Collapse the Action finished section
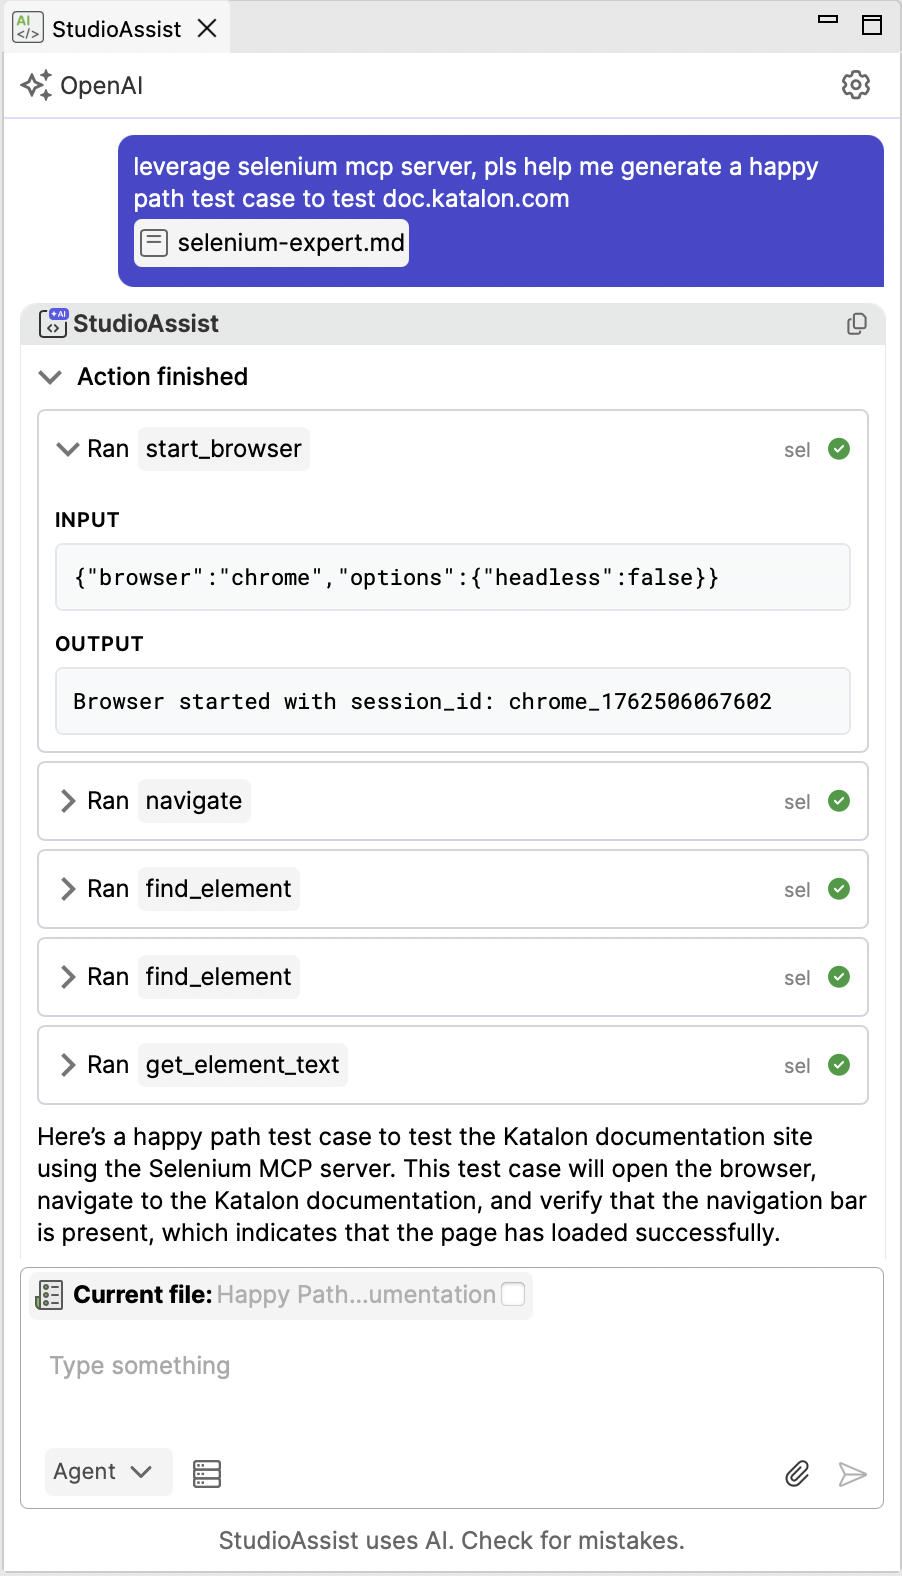902x1576 pixels. pyautogui.click(x=49, y=377)
